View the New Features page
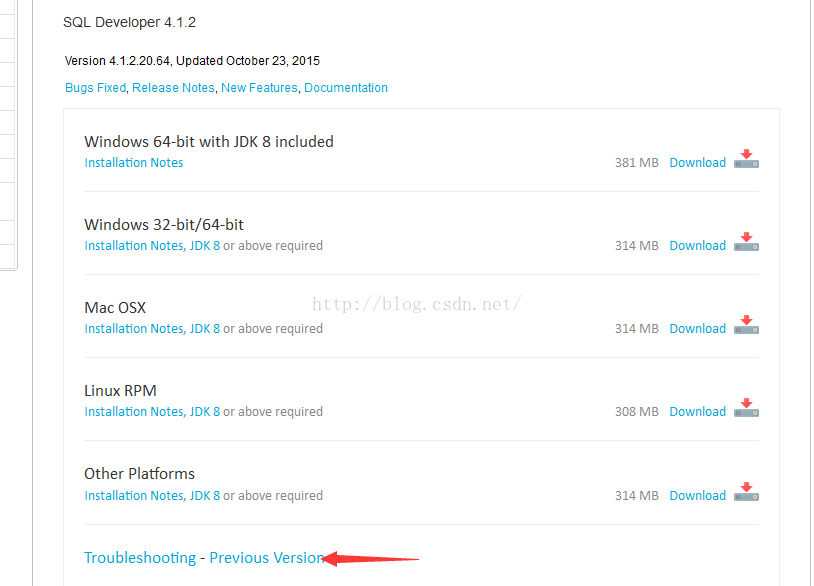The width and height of the screenshot is (814, 586). point(259,88)
